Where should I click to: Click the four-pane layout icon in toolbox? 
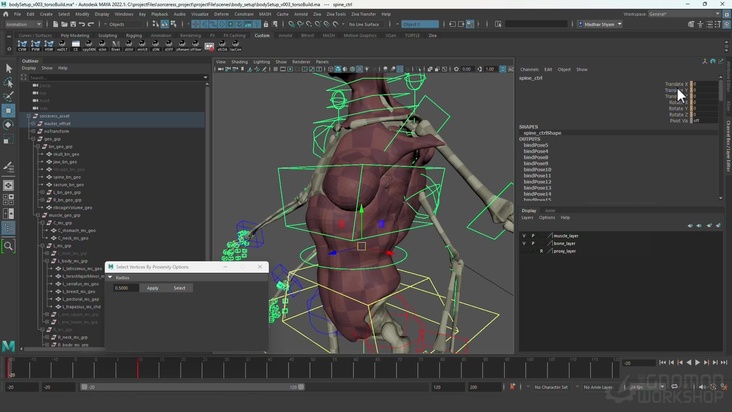coord(8,200)
